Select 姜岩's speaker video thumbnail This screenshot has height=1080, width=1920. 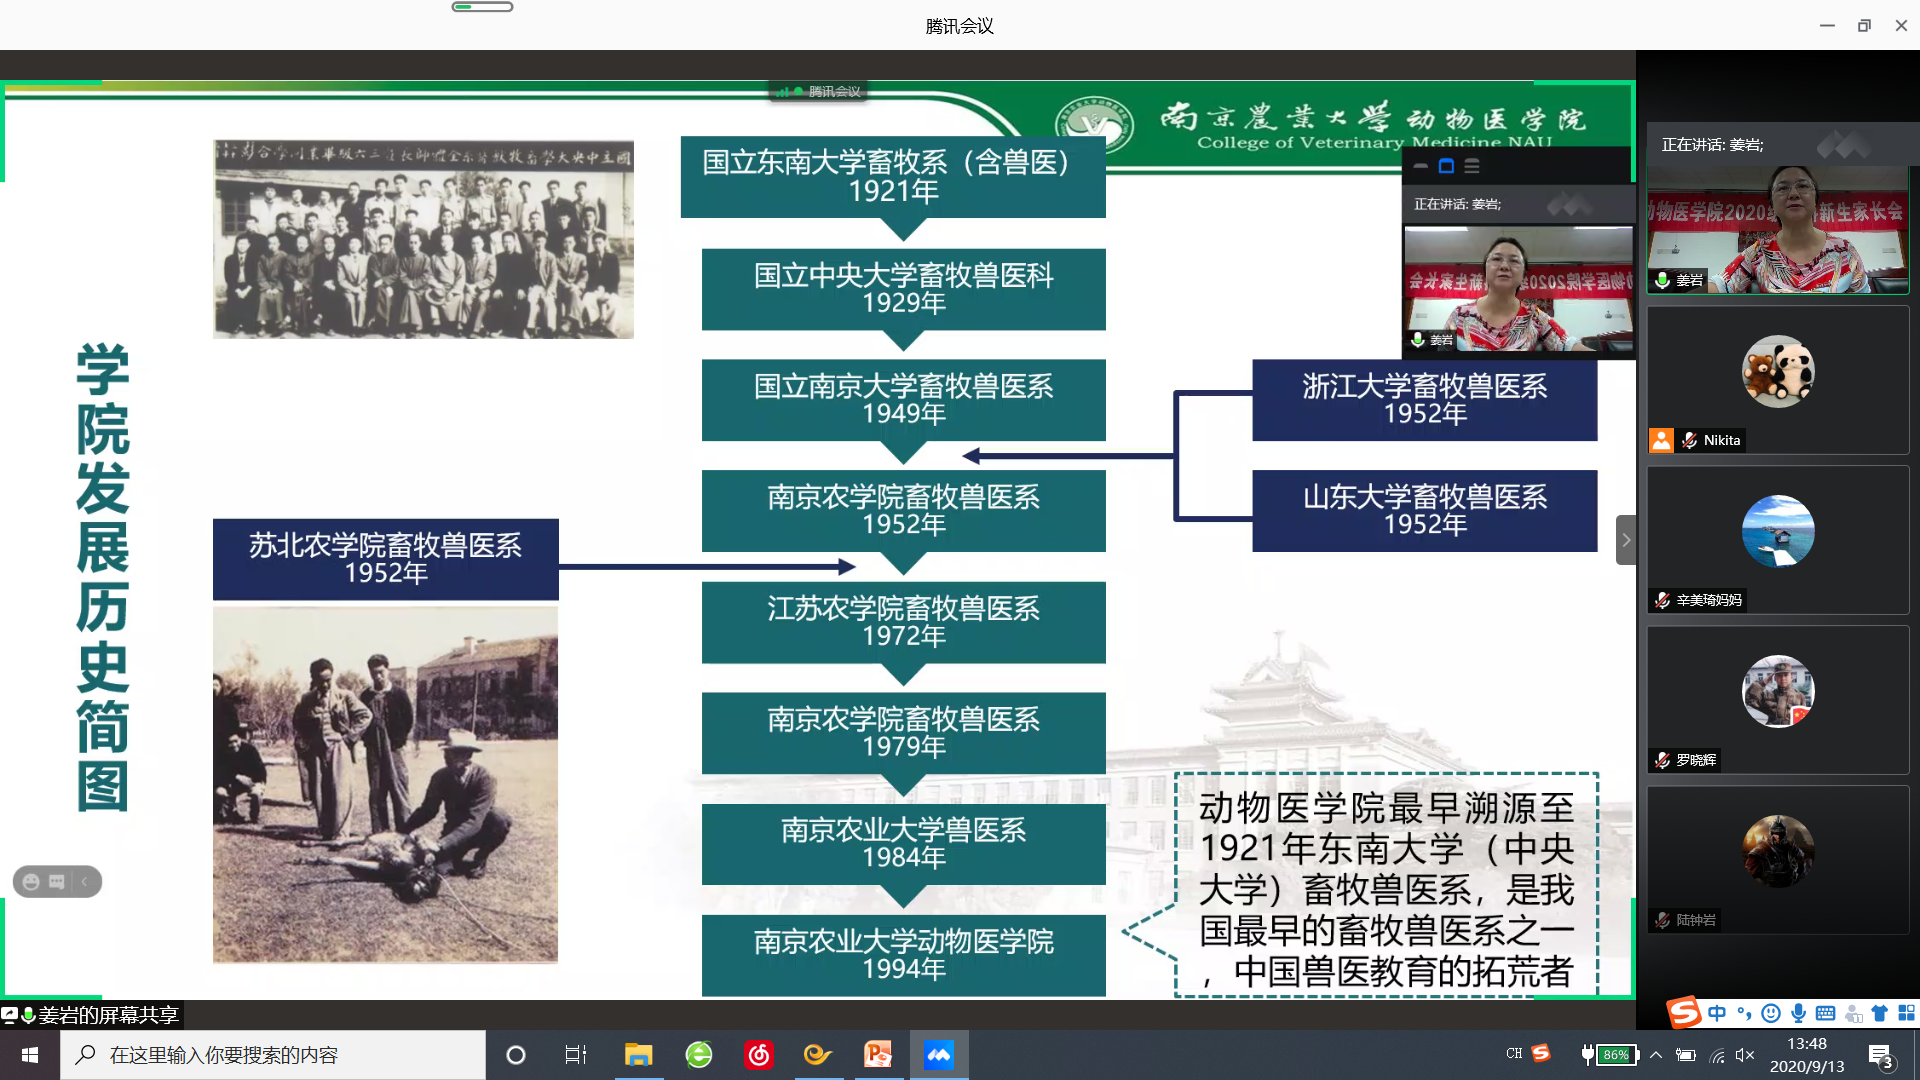(1777, 230)
